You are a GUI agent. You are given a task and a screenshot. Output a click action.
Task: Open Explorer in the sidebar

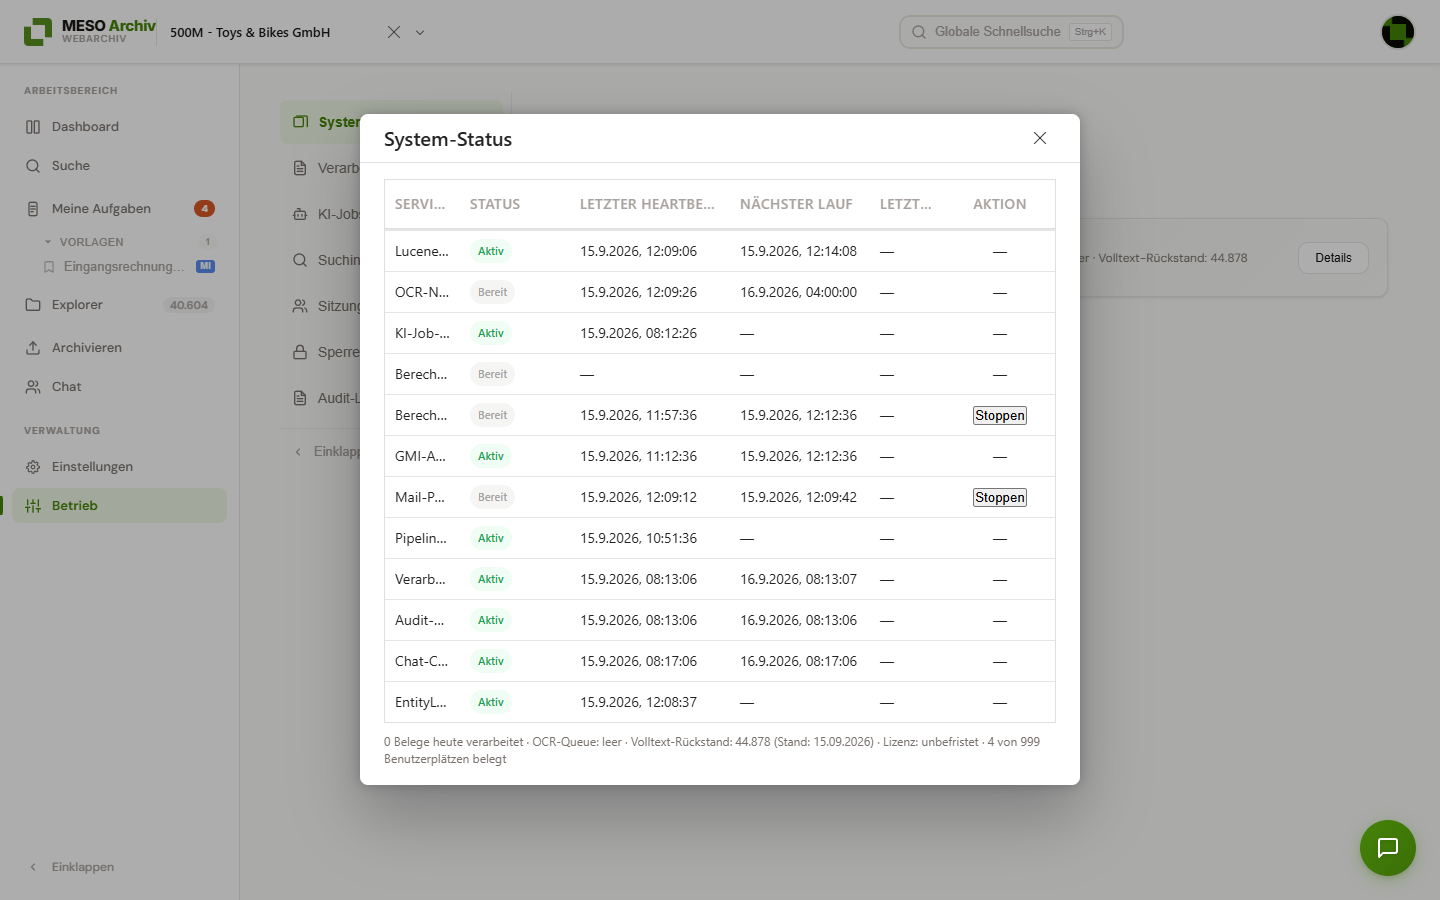[120, 305]
